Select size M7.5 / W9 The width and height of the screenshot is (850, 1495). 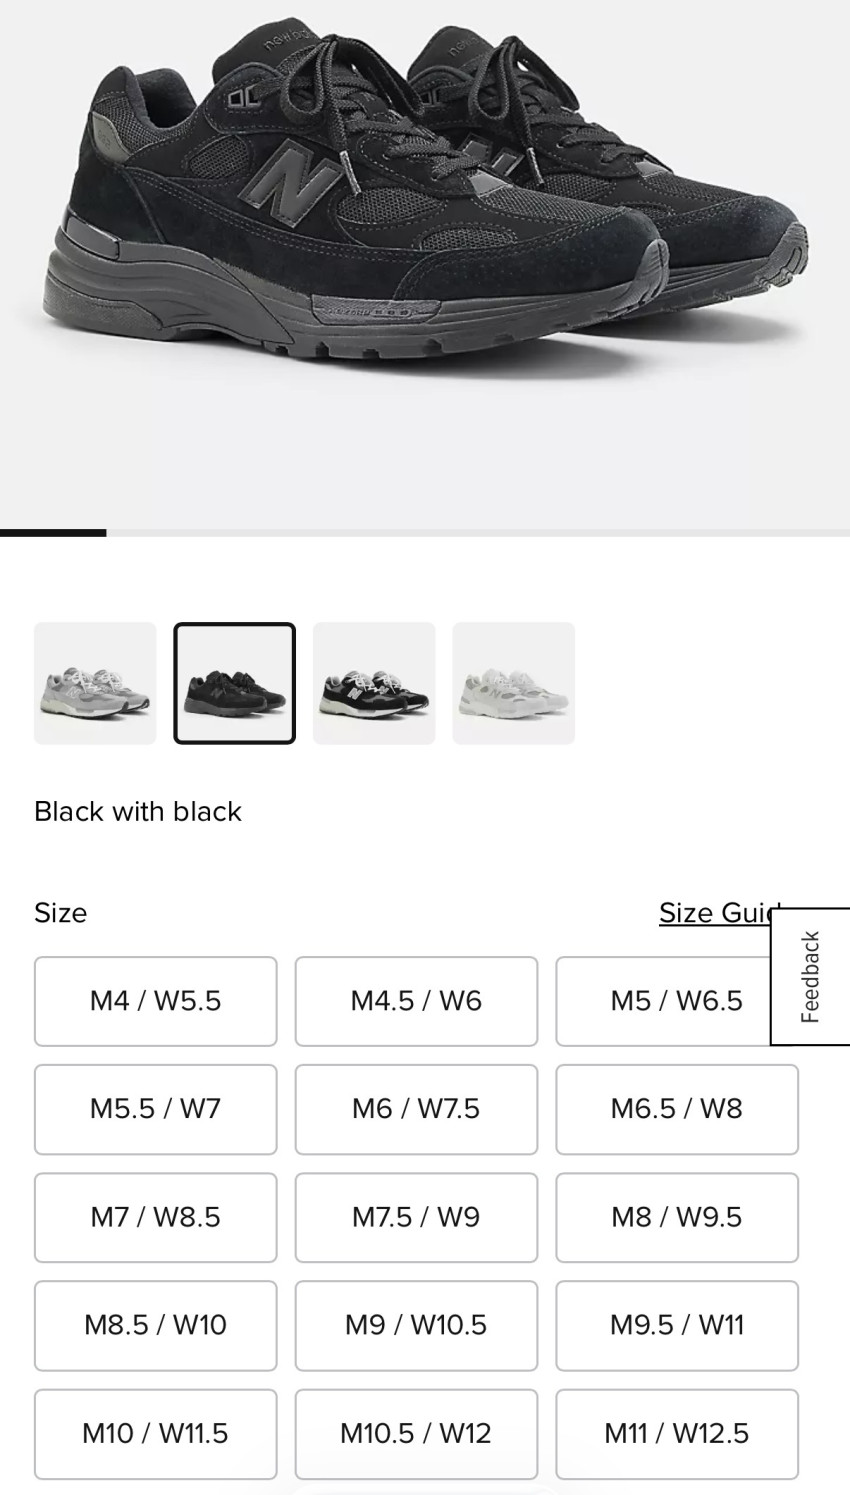tap(416, 1217)
